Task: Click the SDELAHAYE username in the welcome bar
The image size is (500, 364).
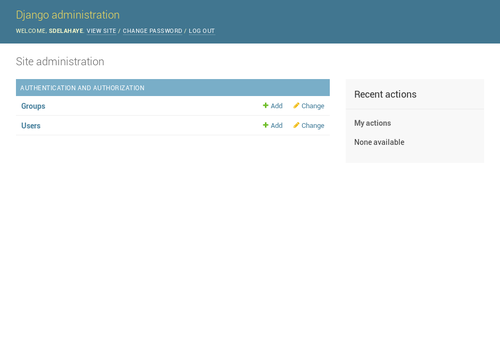Action: [66, 31]
